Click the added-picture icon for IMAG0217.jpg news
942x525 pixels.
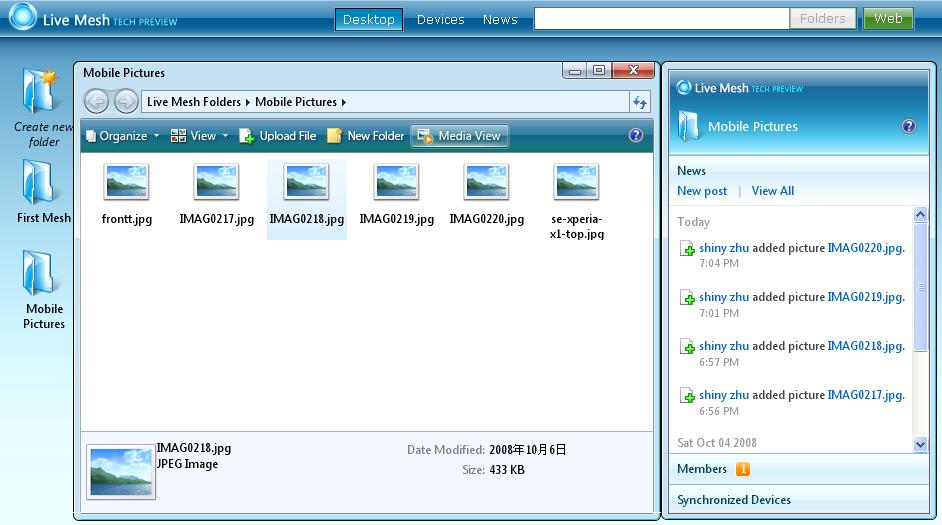click(x=687, y=395)
